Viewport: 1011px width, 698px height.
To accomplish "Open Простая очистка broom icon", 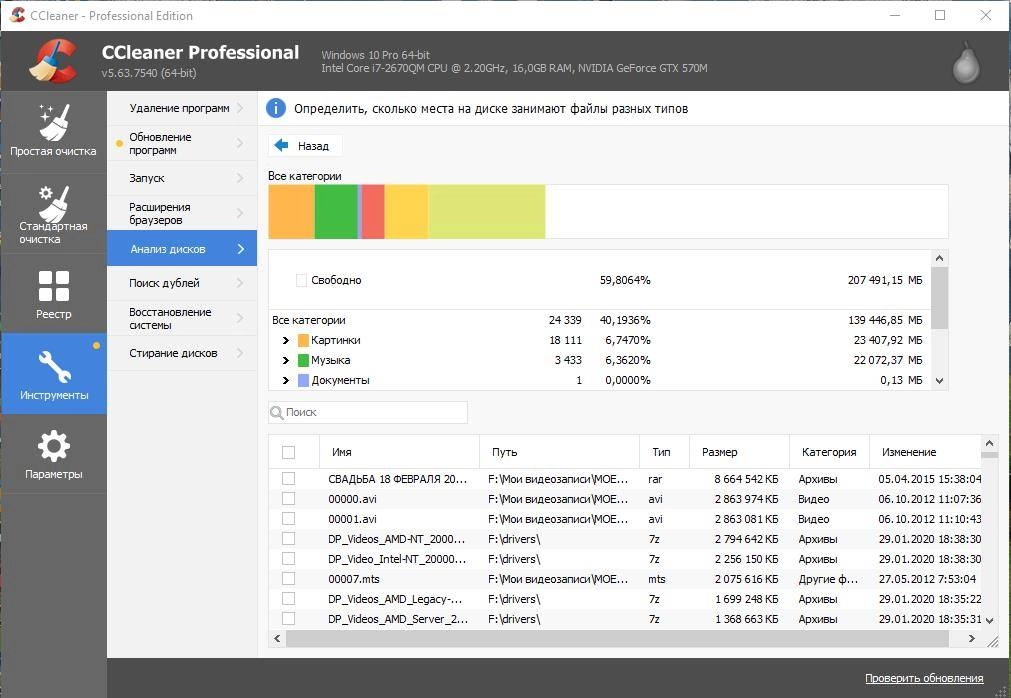I will click(54, 122).
